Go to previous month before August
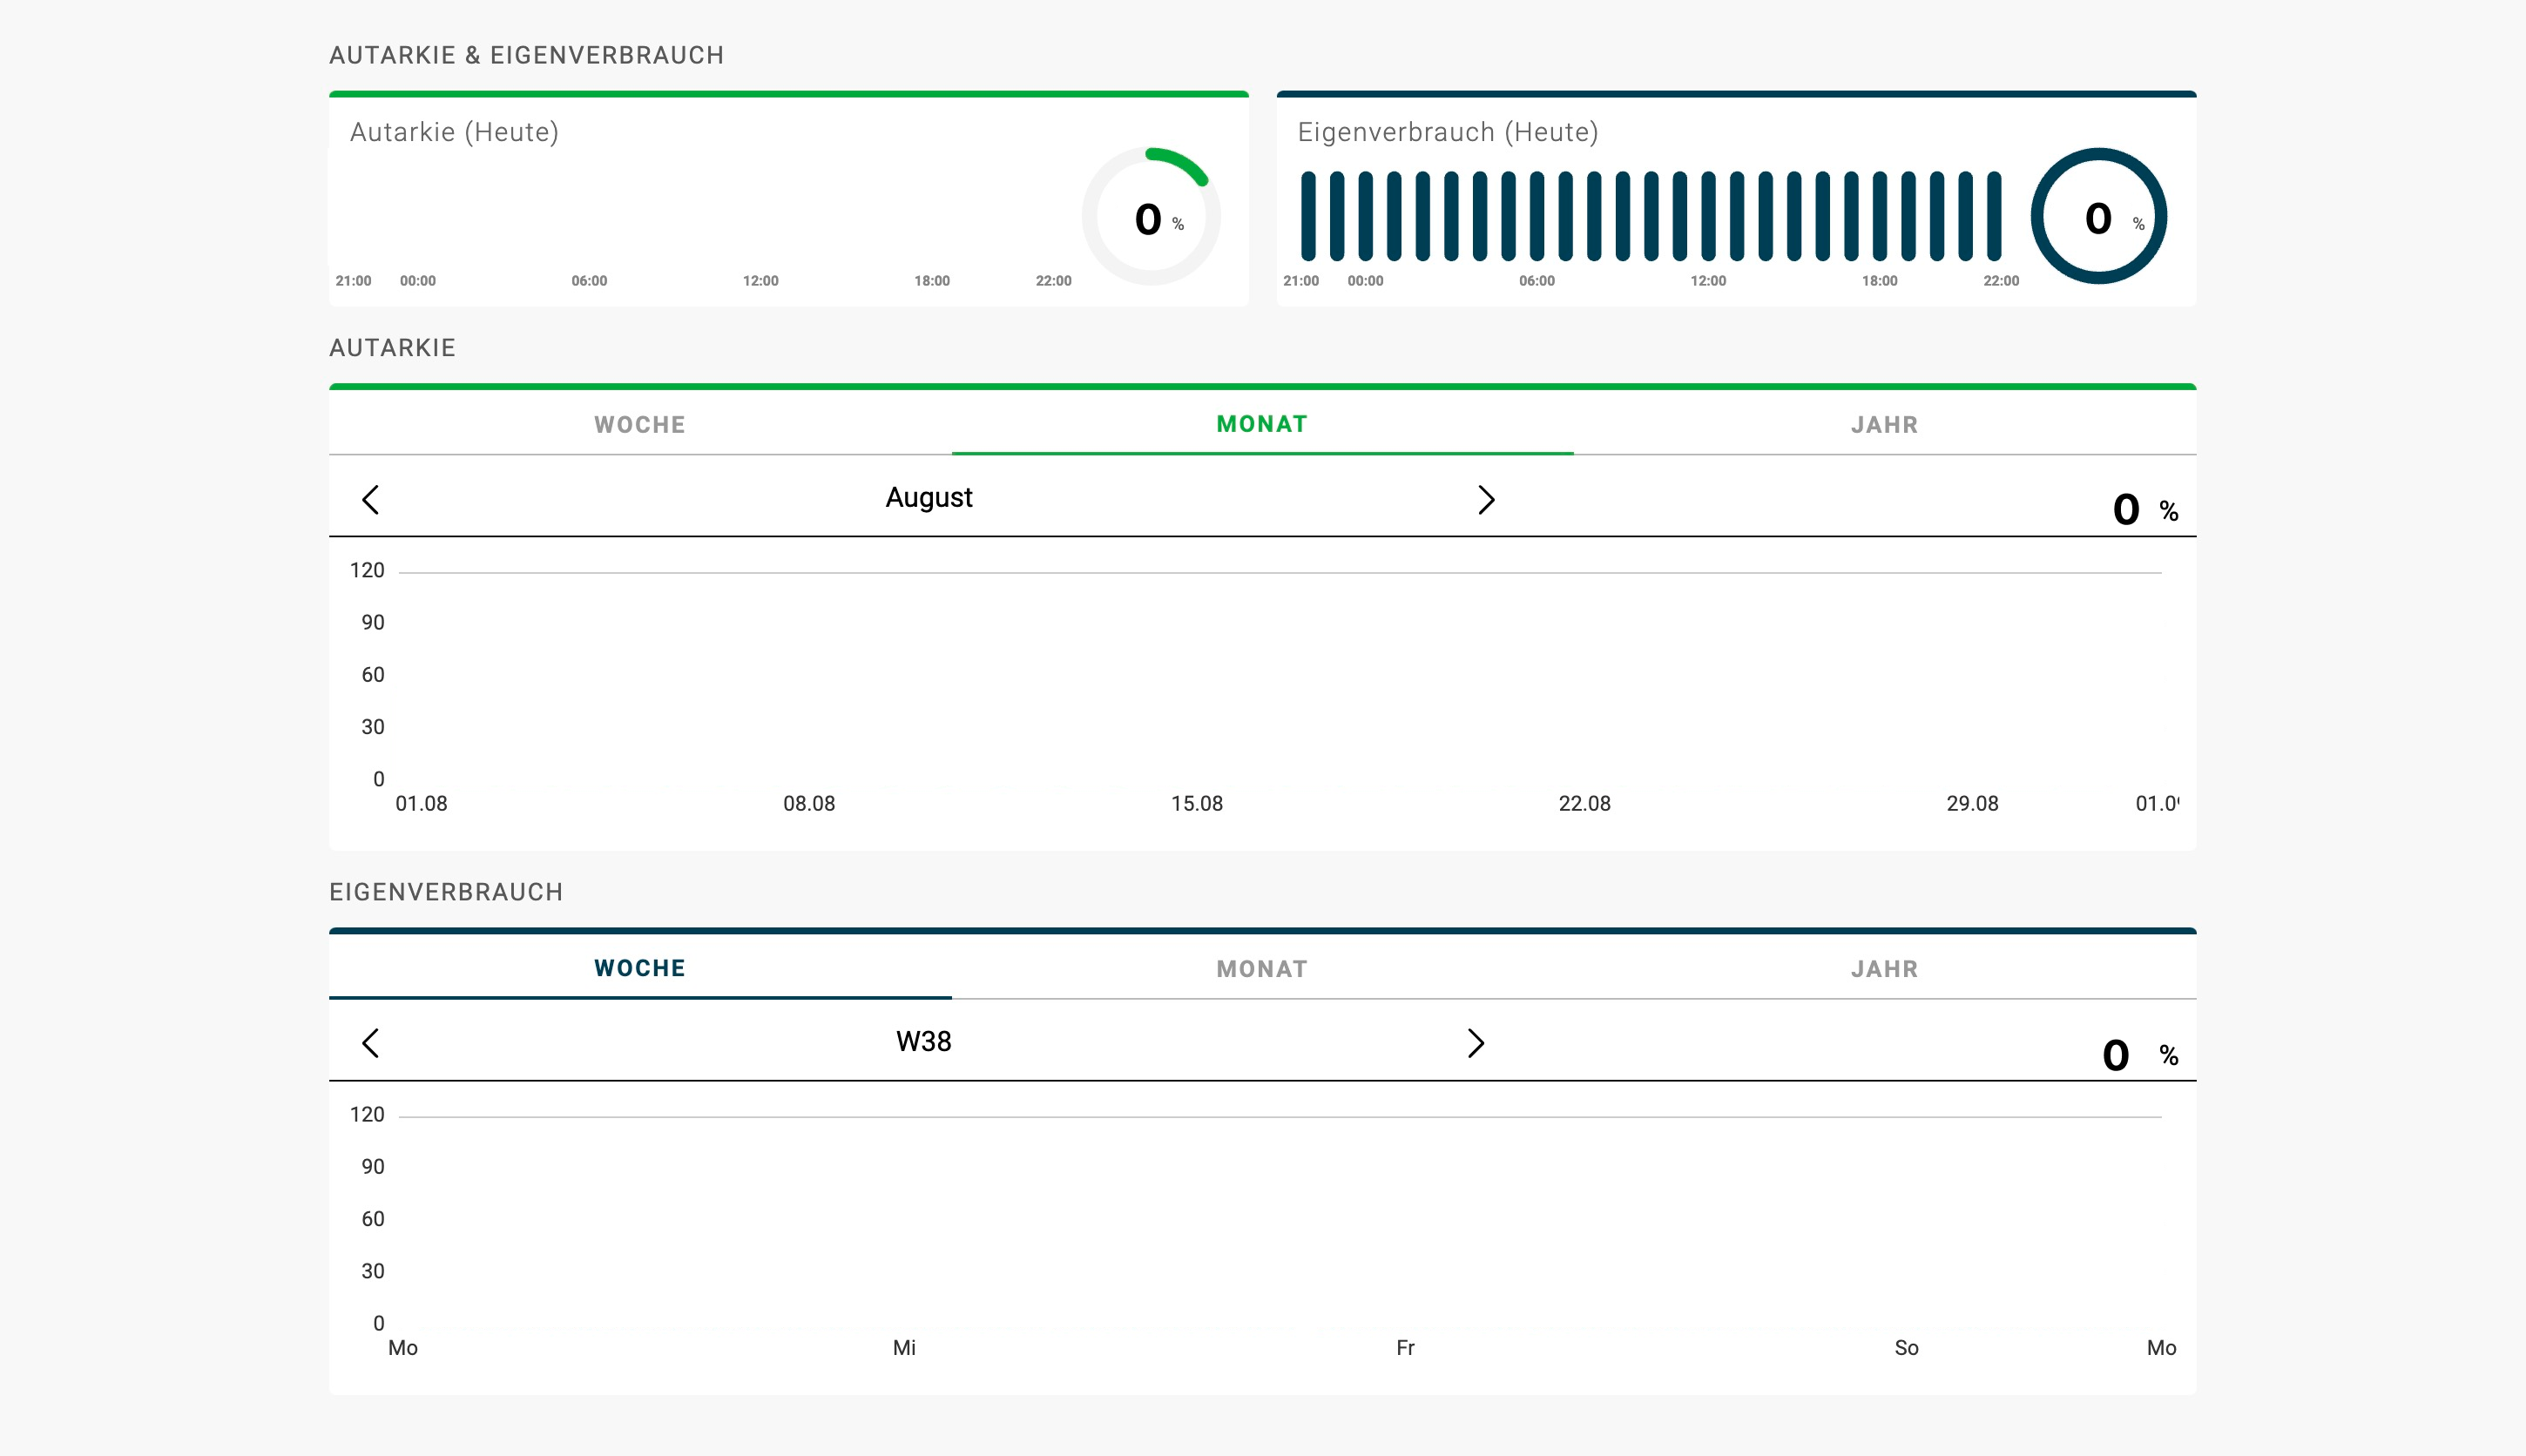Screen dimensions: 2526x1456 coord(370,499)
